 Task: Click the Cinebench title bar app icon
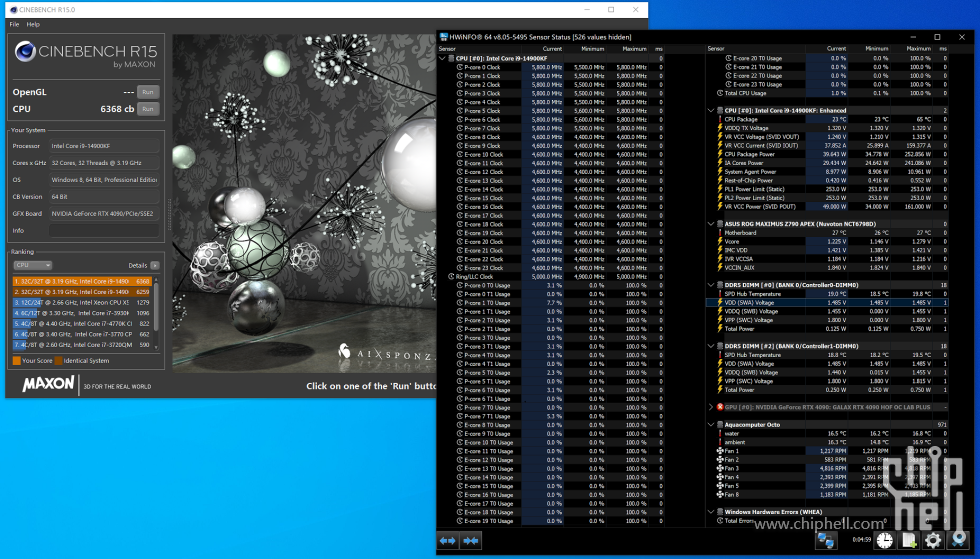(14, 9)
